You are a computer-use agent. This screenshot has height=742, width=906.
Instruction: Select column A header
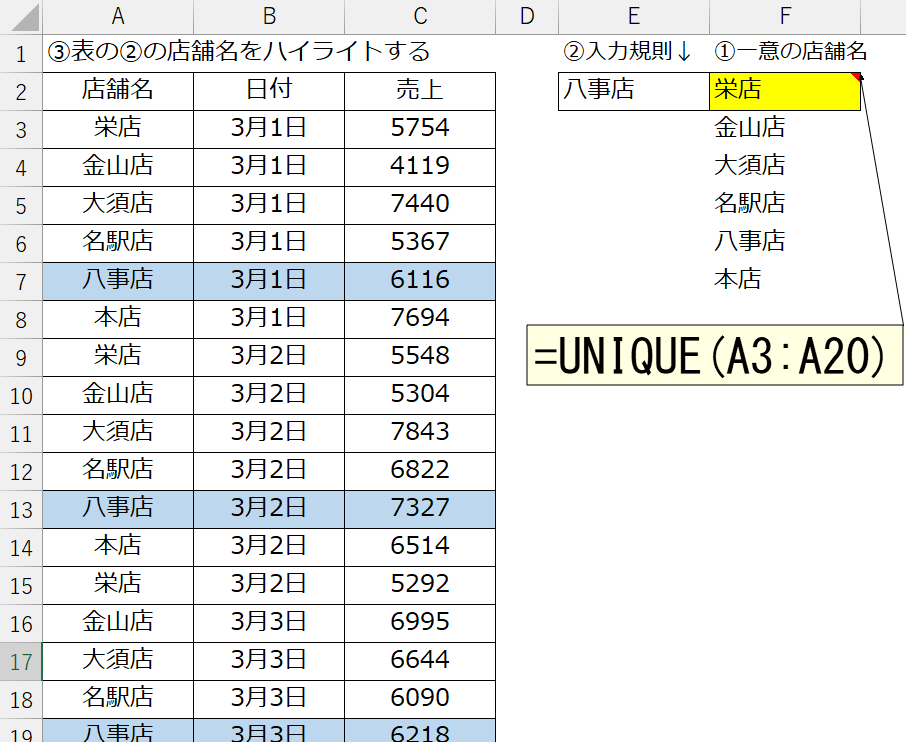(118, 16)
